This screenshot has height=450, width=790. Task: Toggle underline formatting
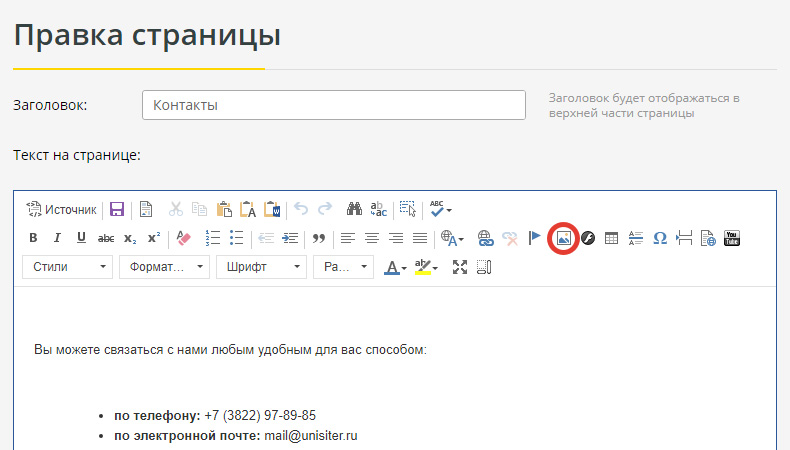[x=81, y=238]
